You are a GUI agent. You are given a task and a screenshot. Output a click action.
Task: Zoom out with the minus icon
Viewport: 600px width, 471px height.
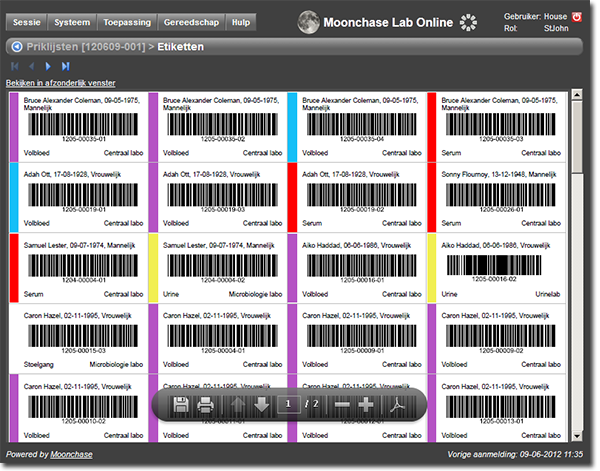[342, 404]
